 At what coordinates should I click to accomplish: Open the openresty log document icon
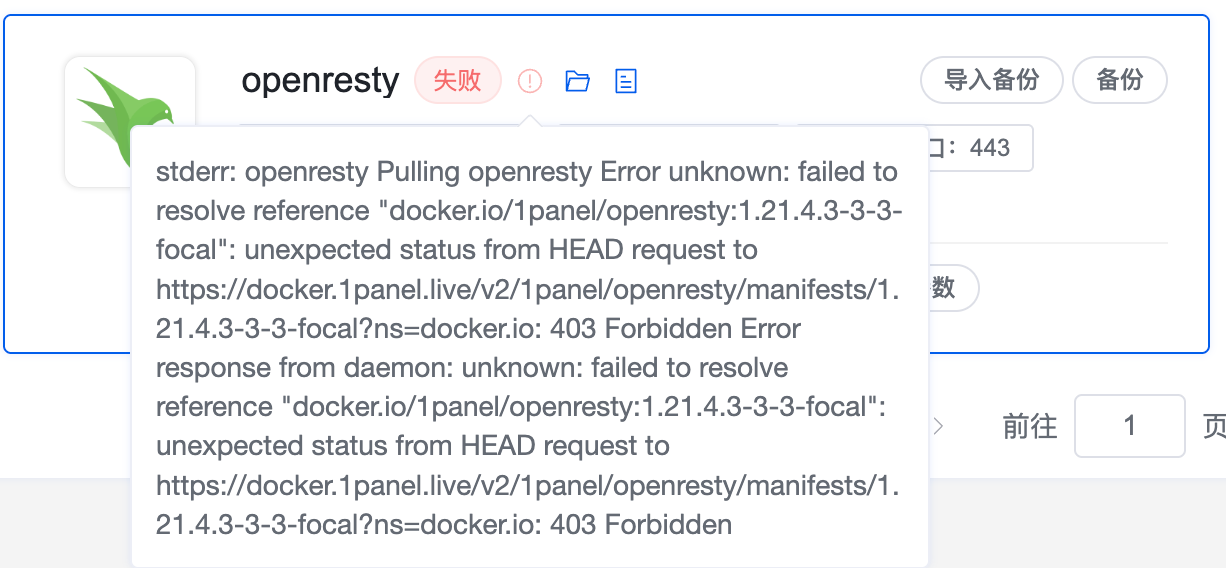[626, 81]
